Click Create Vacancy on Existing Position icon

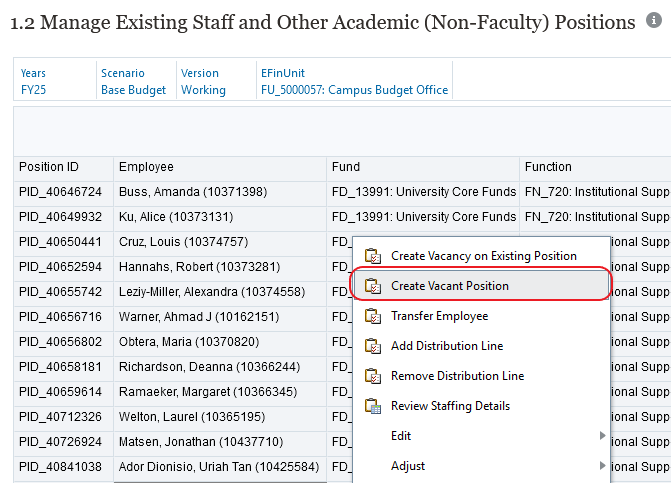373,256
